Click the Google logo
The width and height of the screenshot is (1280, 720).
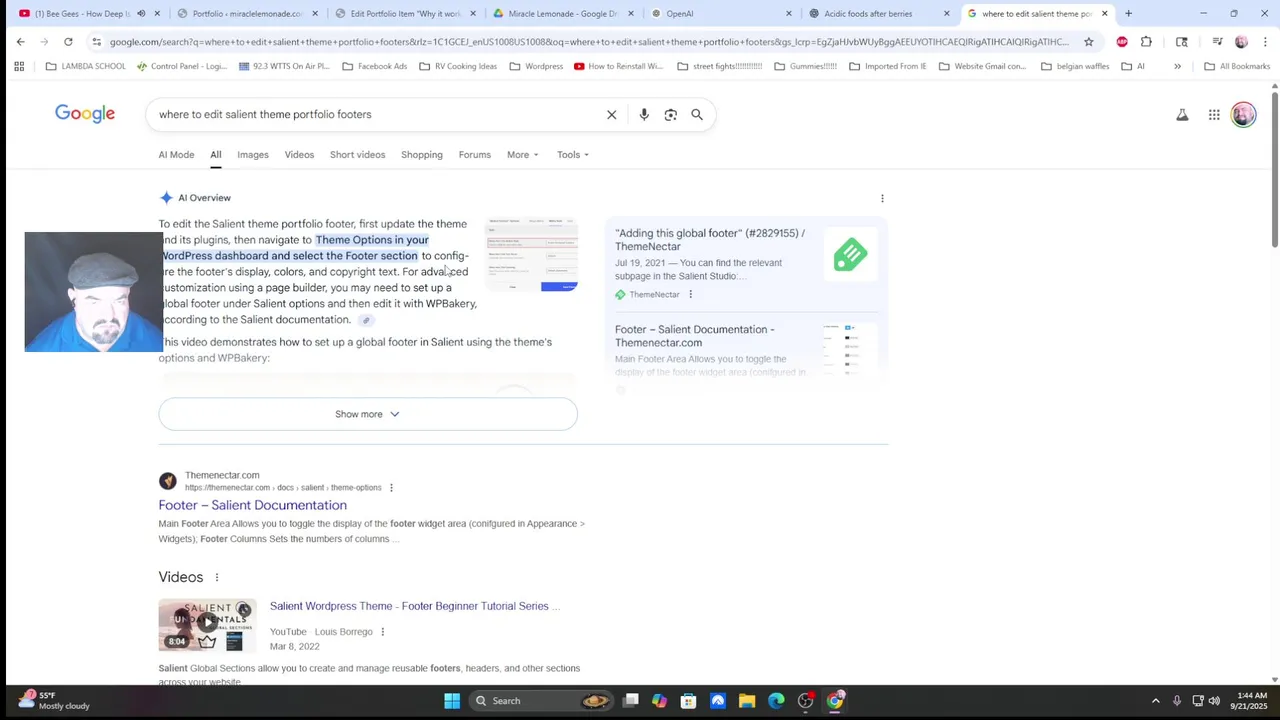[85, 114]
